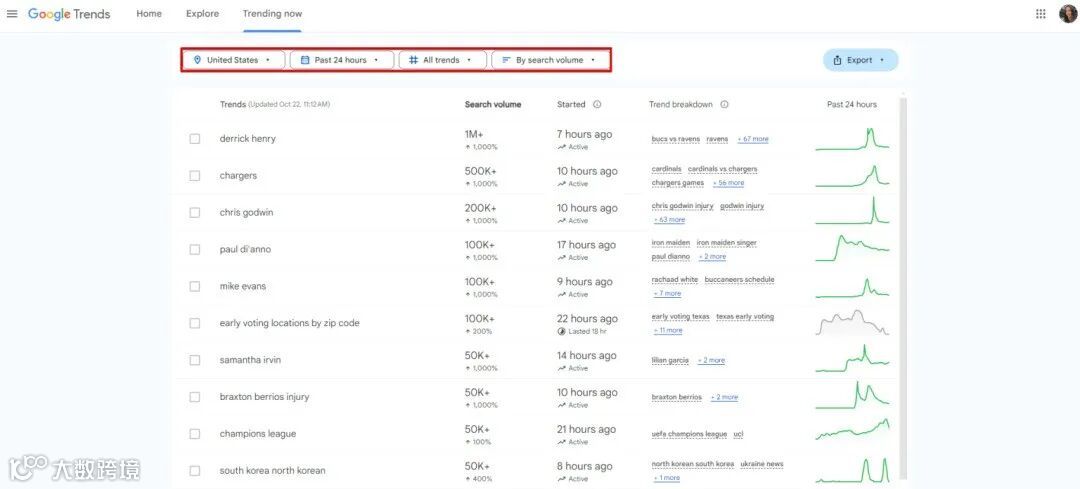Click the buccaneers schedule breakdown link
Viewport: 1080px width, 489px height.
[x=740, y=280]
